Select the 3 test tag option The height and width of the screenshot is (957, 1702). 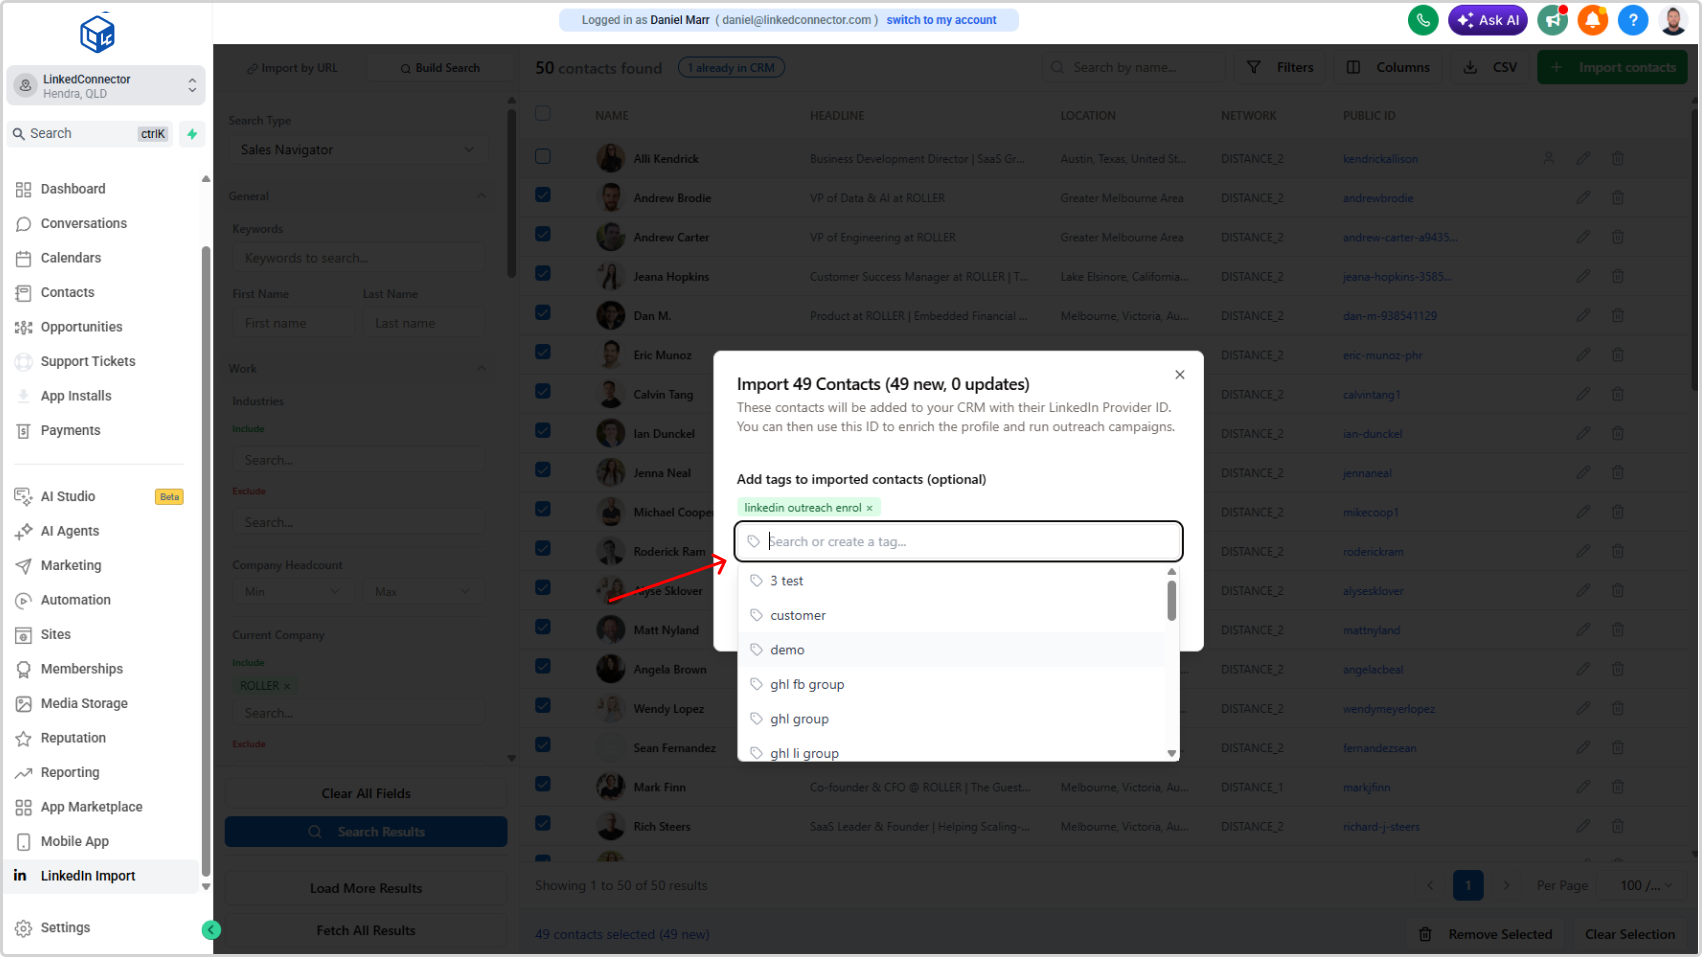click(x=952, y=581)
